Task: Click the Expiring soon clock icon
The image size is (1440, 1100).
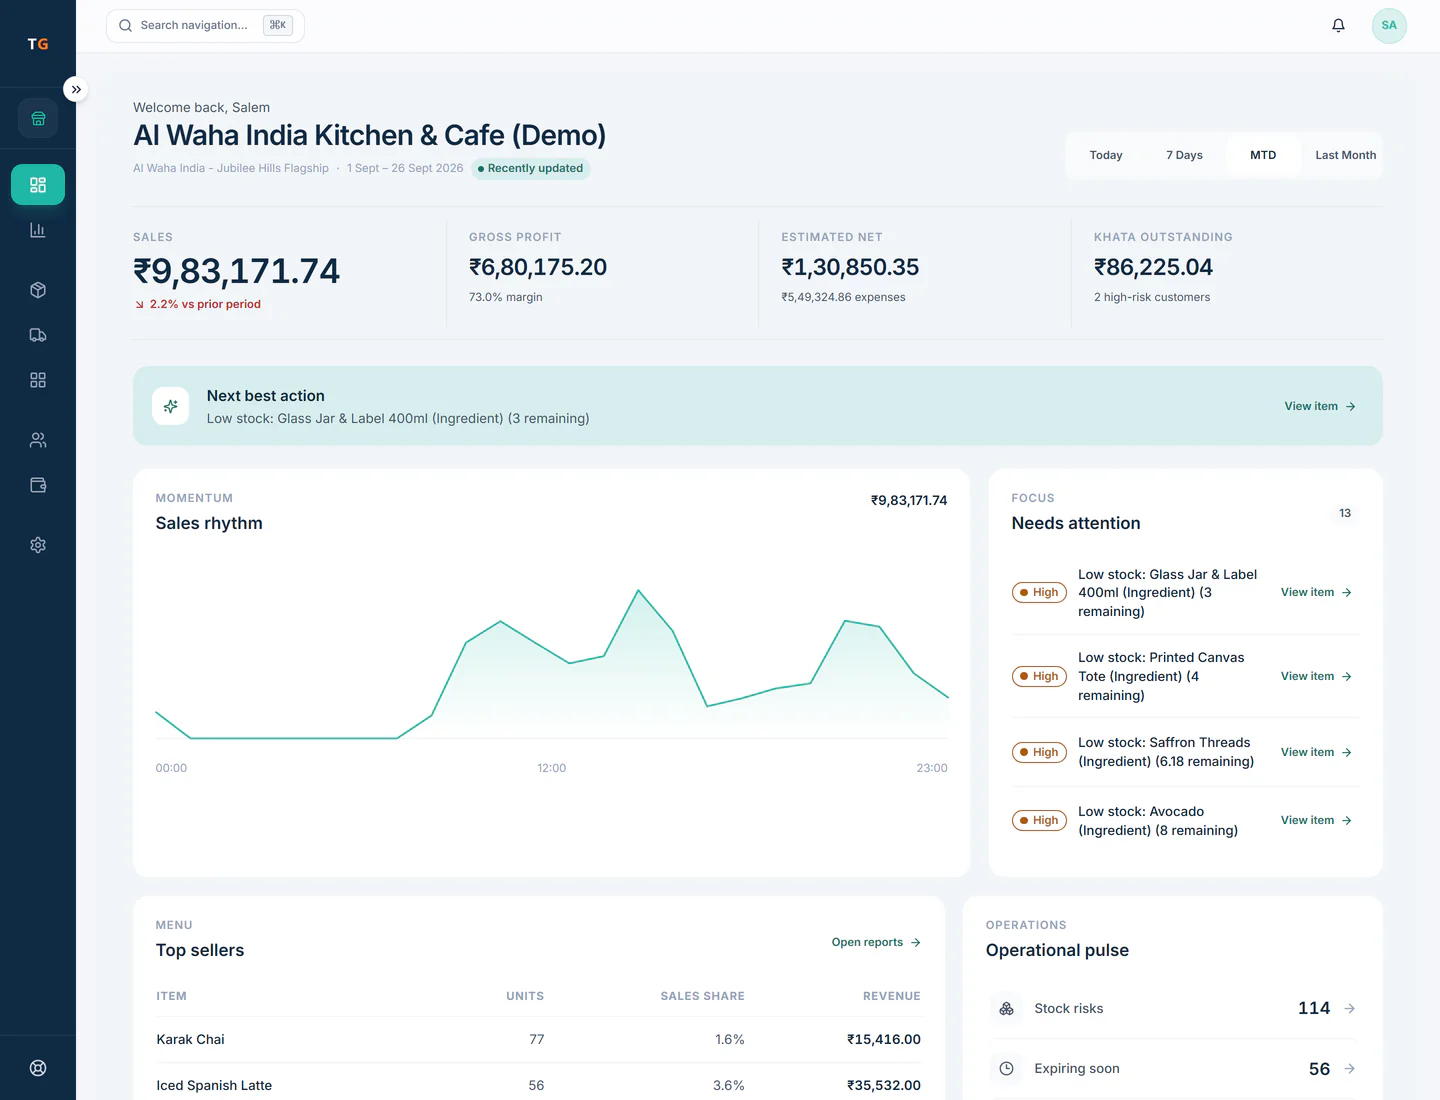Action: coord(1006,1069)
